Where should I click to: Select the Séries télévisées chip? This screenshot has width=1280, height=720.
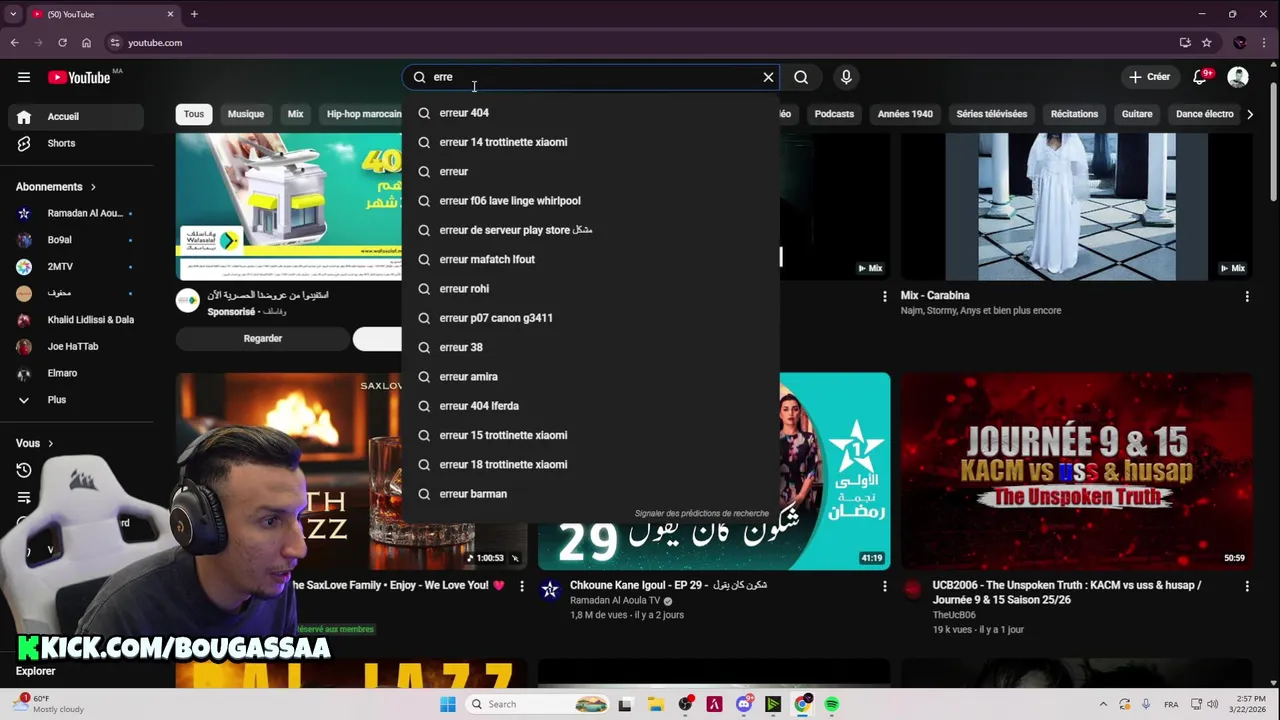991,114
